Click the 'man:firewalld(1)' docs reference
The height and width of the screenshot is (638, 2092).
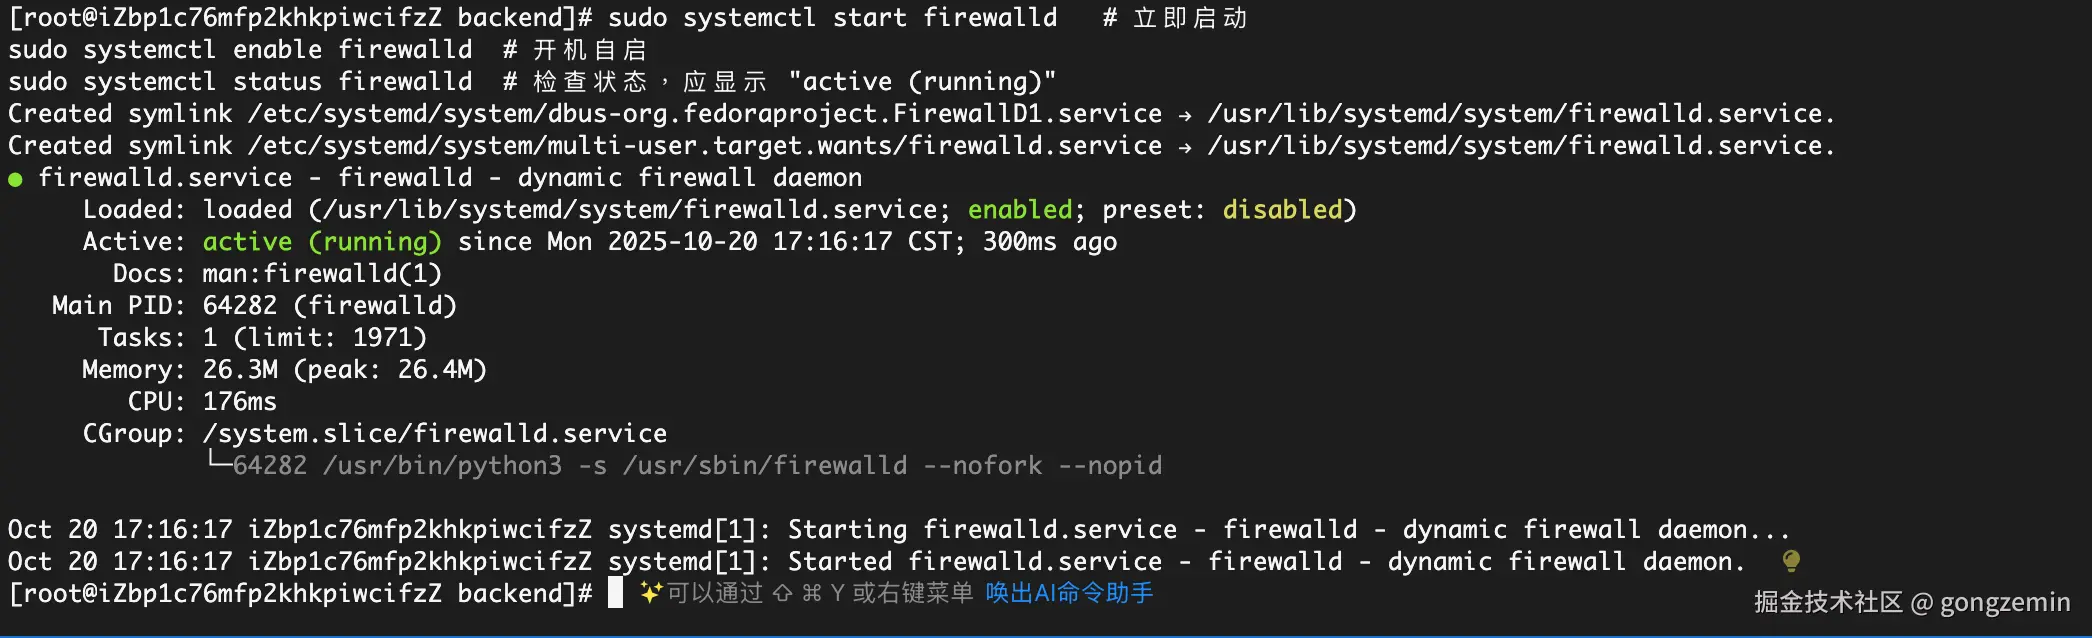[x=322, y=274]
